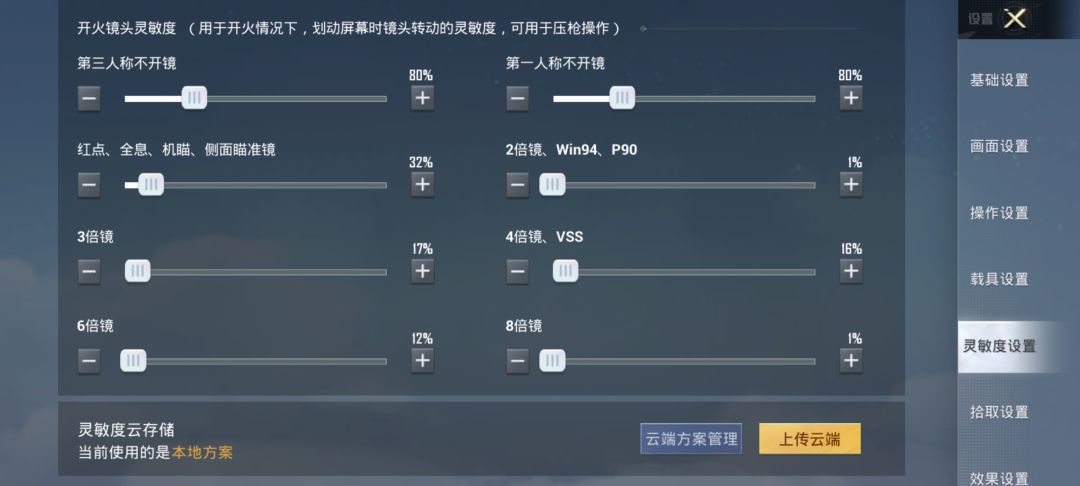Image resolution: width=1080 pixels, height=486 pixels.
Task: Tap minus for red dot (红点) sensitivity
Action: coord(89,184)
